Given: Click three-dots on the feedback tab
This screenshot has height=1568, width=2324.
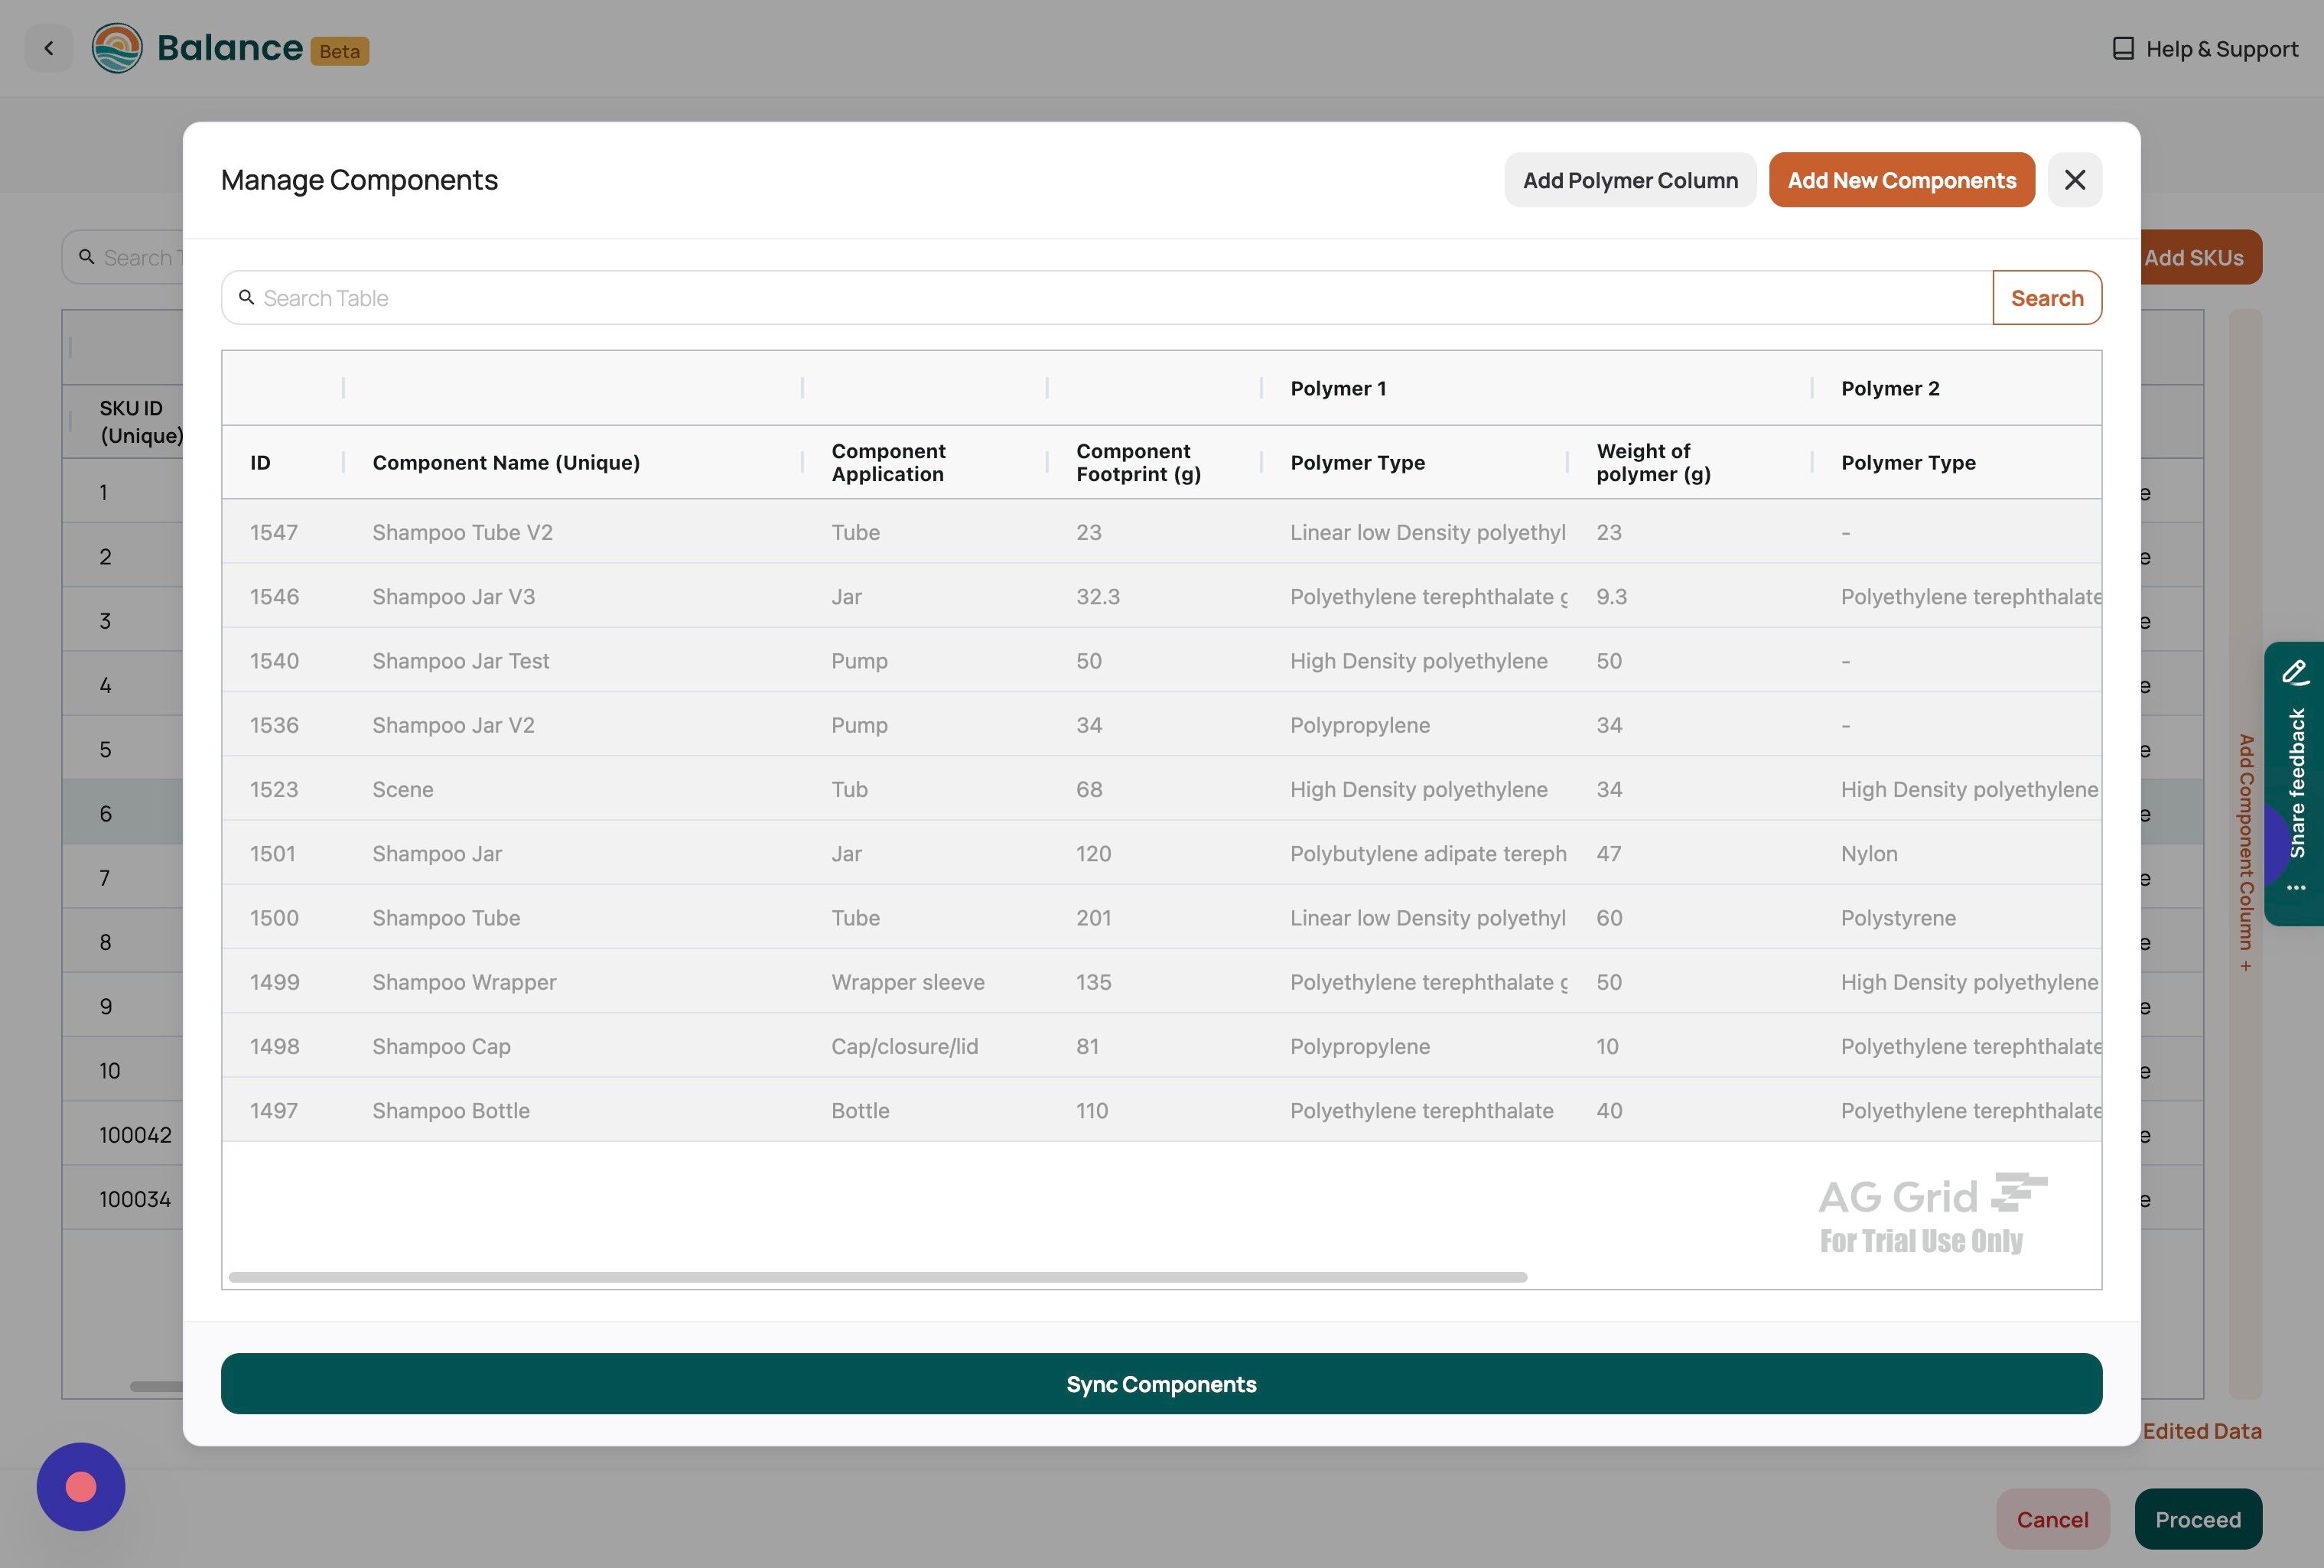Looking at the screenshot, I should pyautogui.click(x=2296, y=887).
